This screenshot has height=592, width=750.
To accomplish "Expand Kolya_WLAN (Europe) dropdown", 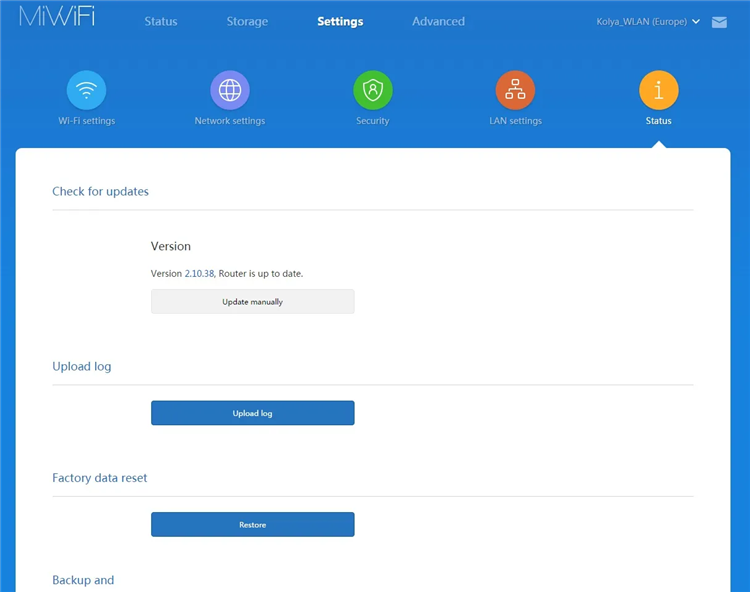I will pos(648,22).
